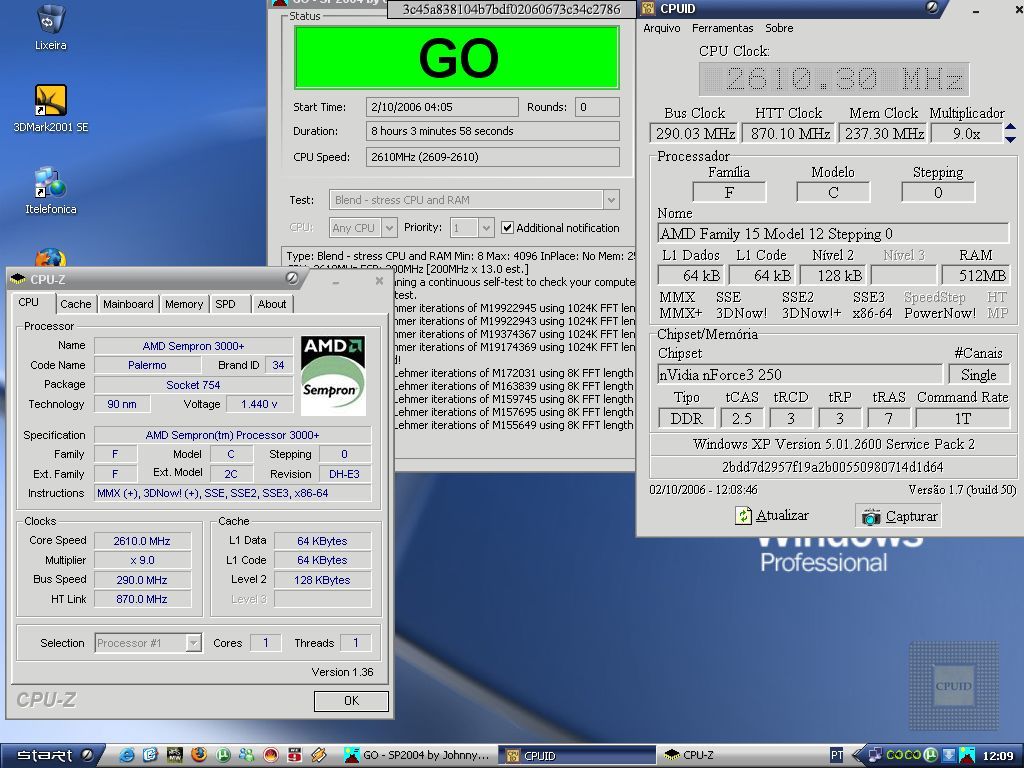Viewport: 1024px width, 768px height.
Task: Click the Capturar button in CPUID
Action: 899,516
